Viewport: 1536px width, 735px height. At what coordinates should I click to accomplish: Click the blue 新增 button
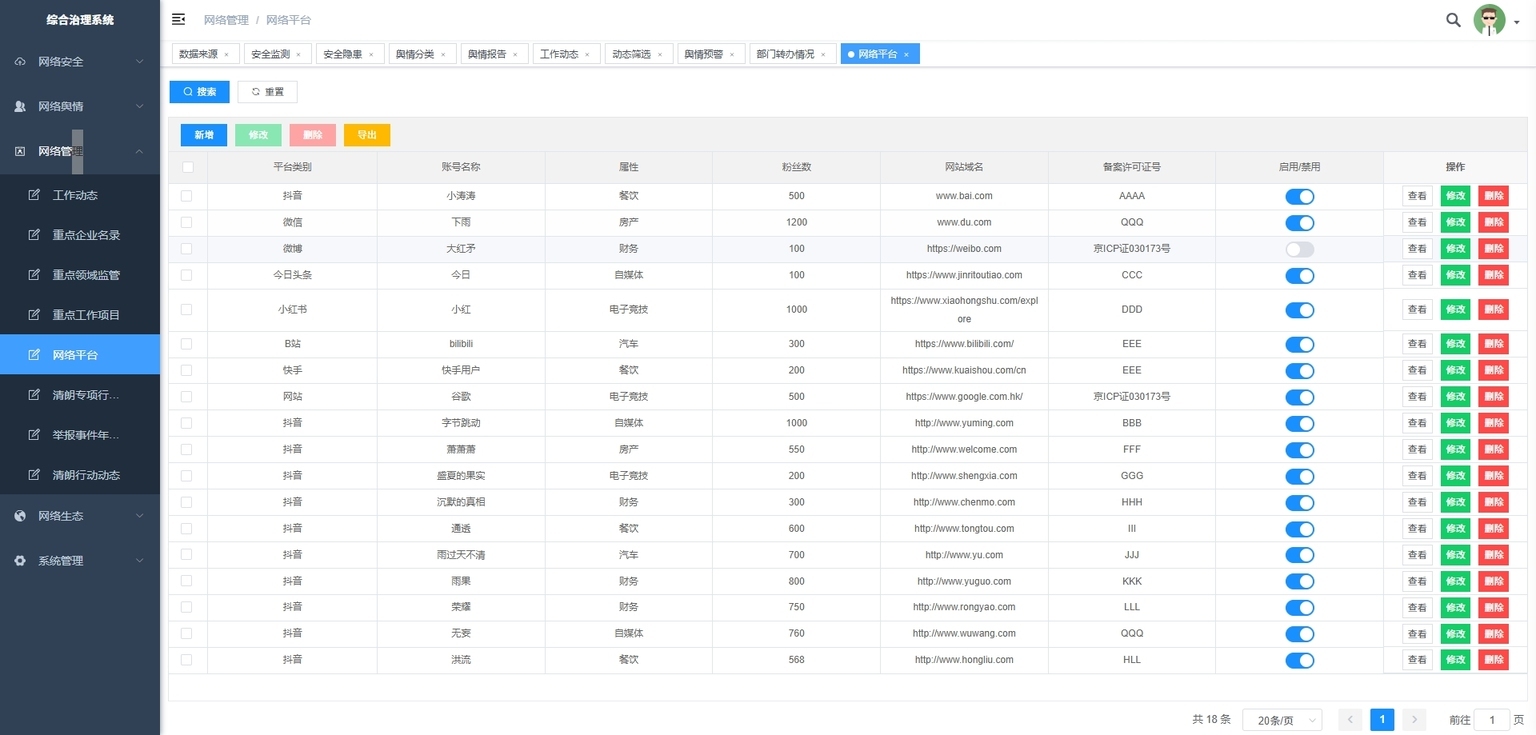pyautogui.click(x=204, y=135)
